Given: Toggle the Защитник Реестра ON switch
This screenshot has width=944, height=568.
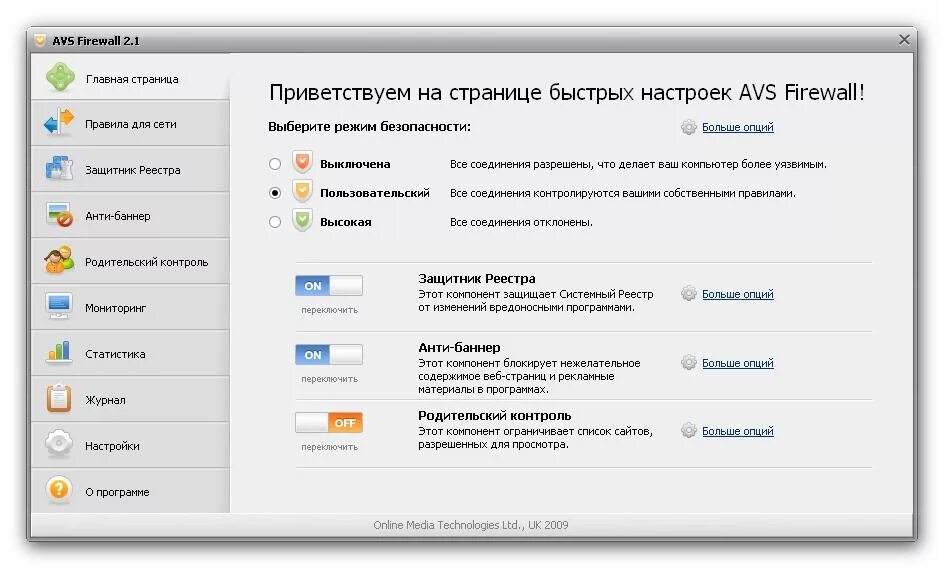Looking at the screenshot, I should [x=329, y=286].
